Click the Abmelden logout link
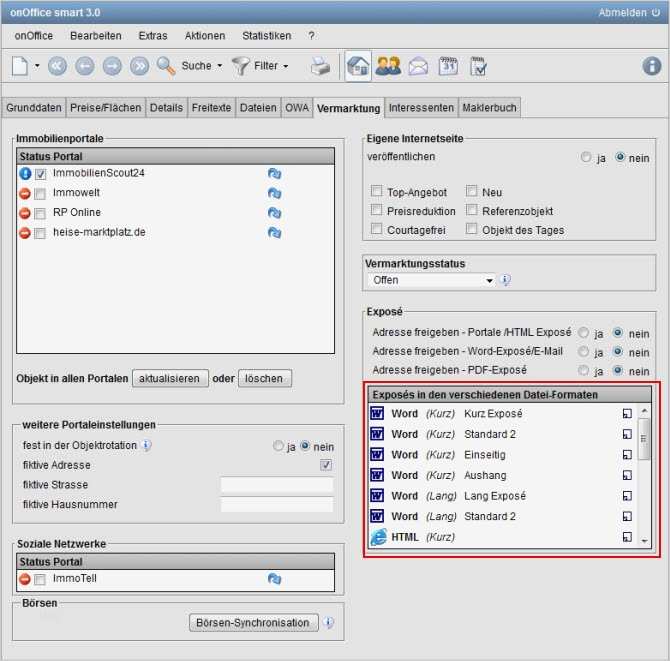The width and height of the screenshot is (670, 661). click(629, 13)
